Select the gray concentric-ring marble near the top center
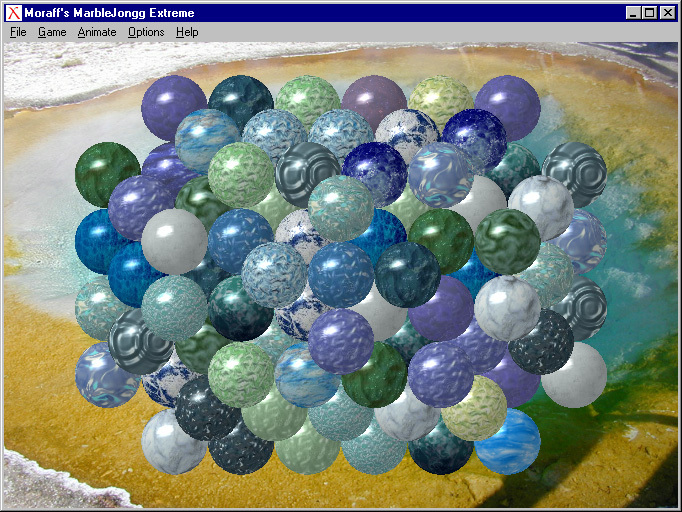Image resolution: width=682 pixels, height=512 pixels. point(308,174)
